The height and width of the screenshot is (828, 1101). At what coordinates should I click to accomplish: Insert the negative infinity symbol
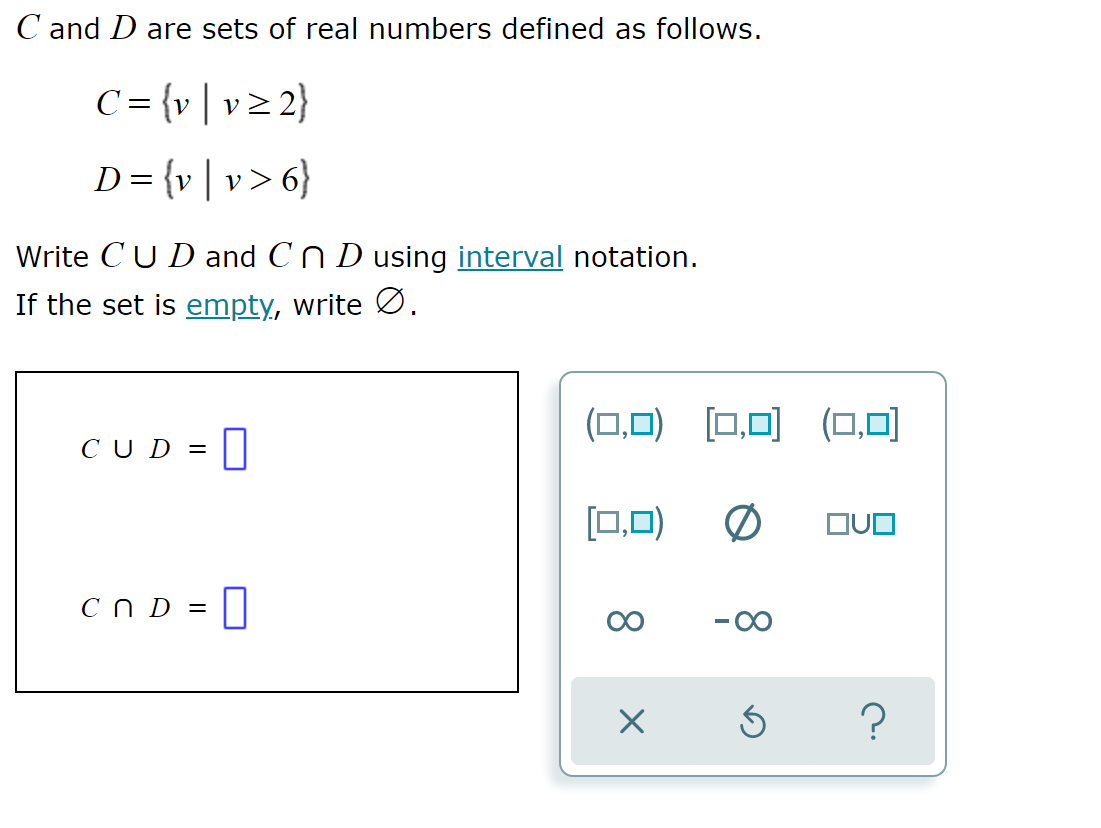point(744,620)
